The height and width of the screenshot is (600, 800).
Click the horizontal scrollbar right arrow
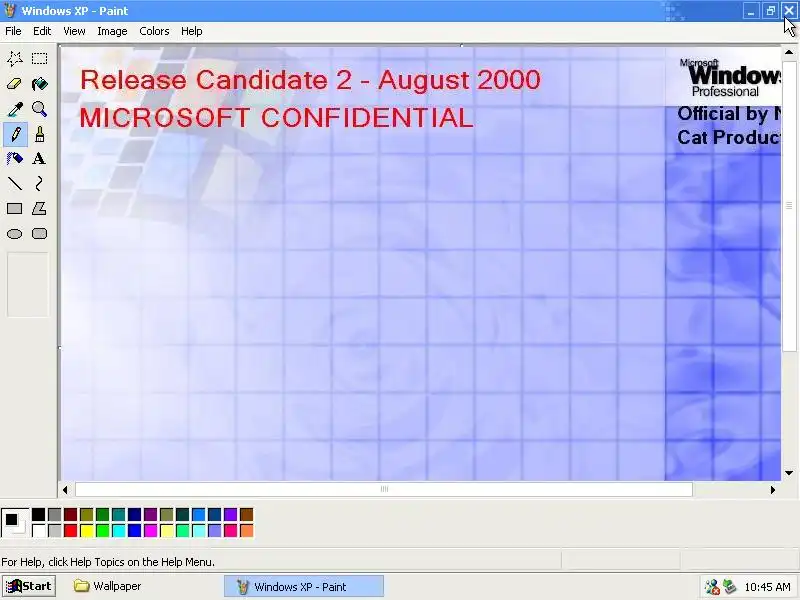tap(772, 490)
